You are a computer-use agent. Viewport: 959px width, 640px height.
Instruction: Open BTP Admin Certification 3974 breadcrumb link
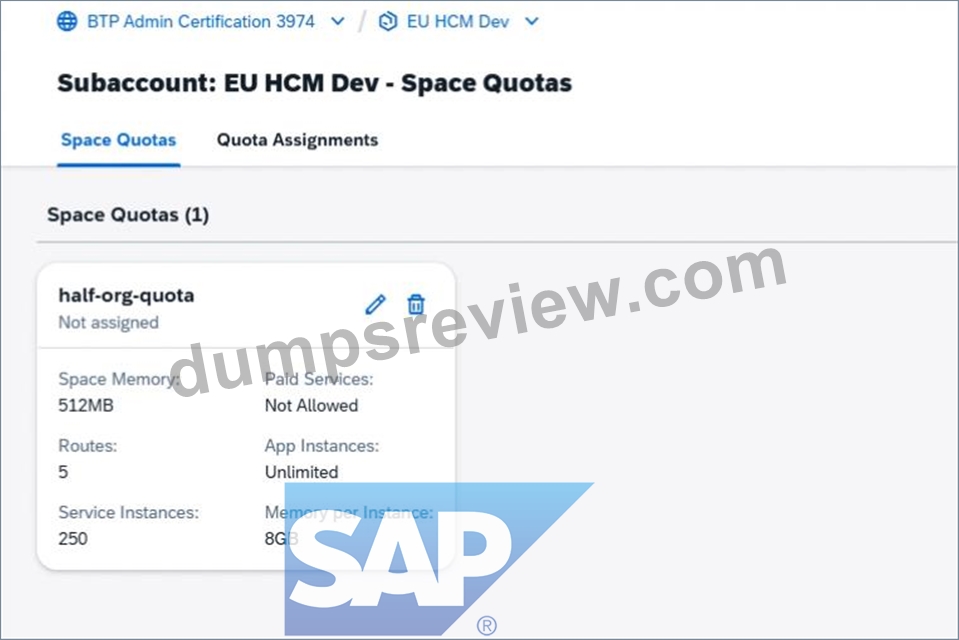click(x=201, y=21)
